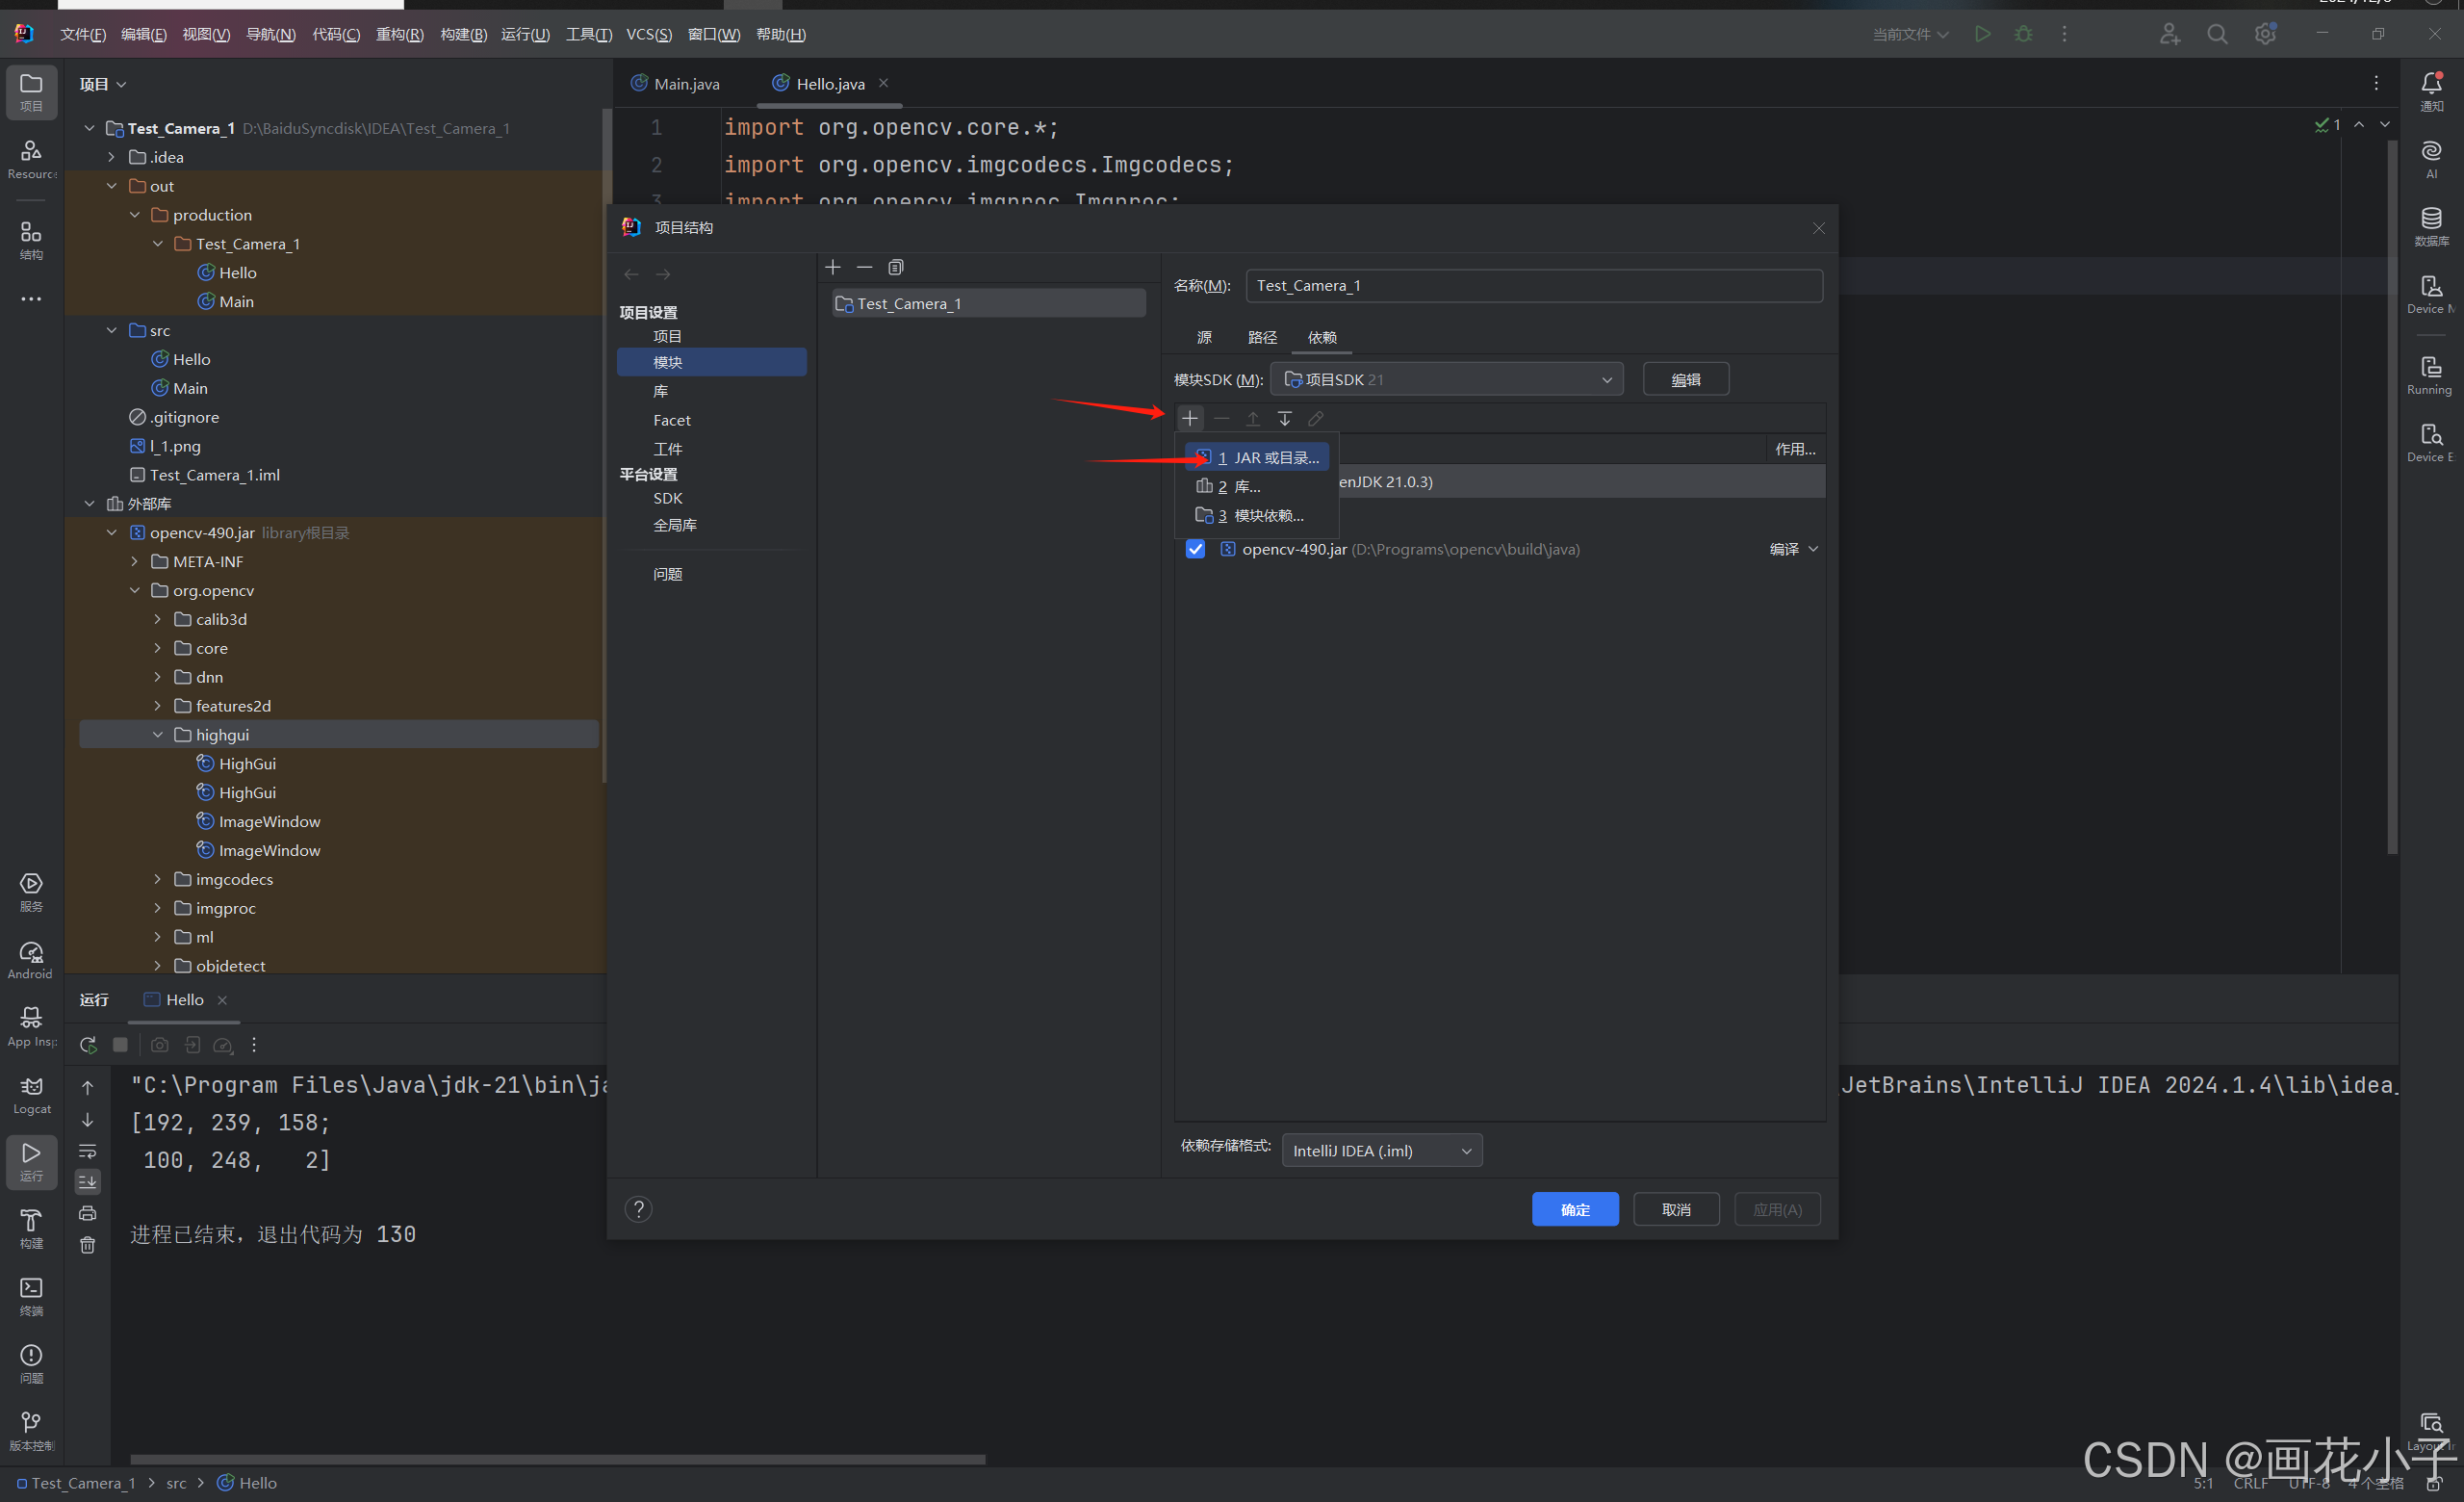The image size is (2464, 1502).
Task: Toggle the opencv-490.jar dependency checkbox
Action: pyautogui.click(x=1195, y=549)
